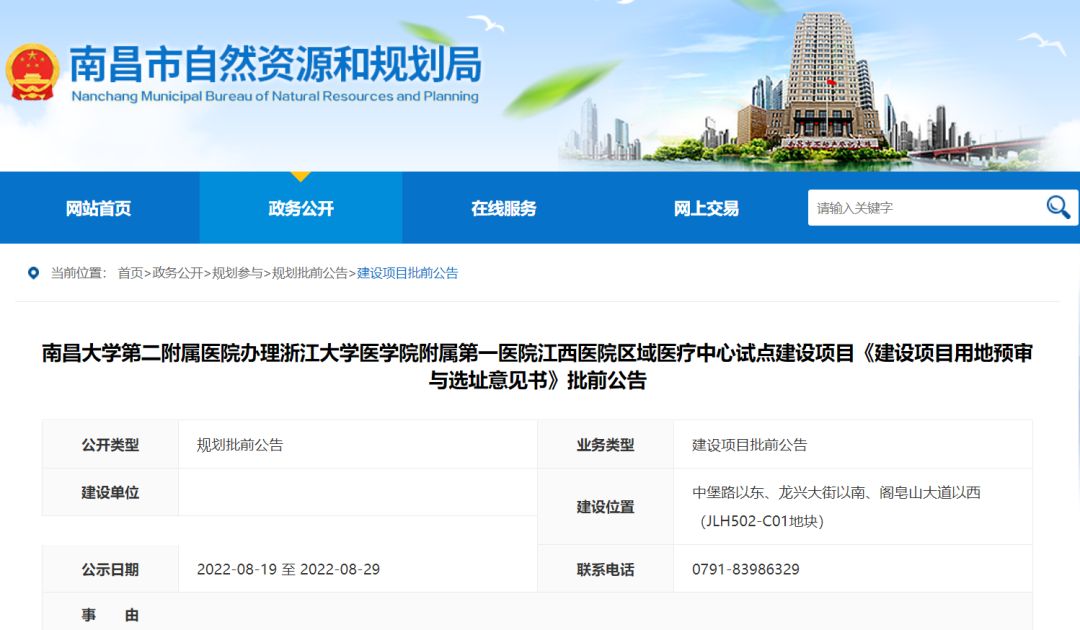Image resolution: width=1080 pixels, height=630 pixels.
Task: Select the 2022-08-19 至 2022-08-29 date range
Action: coord(288,569)
